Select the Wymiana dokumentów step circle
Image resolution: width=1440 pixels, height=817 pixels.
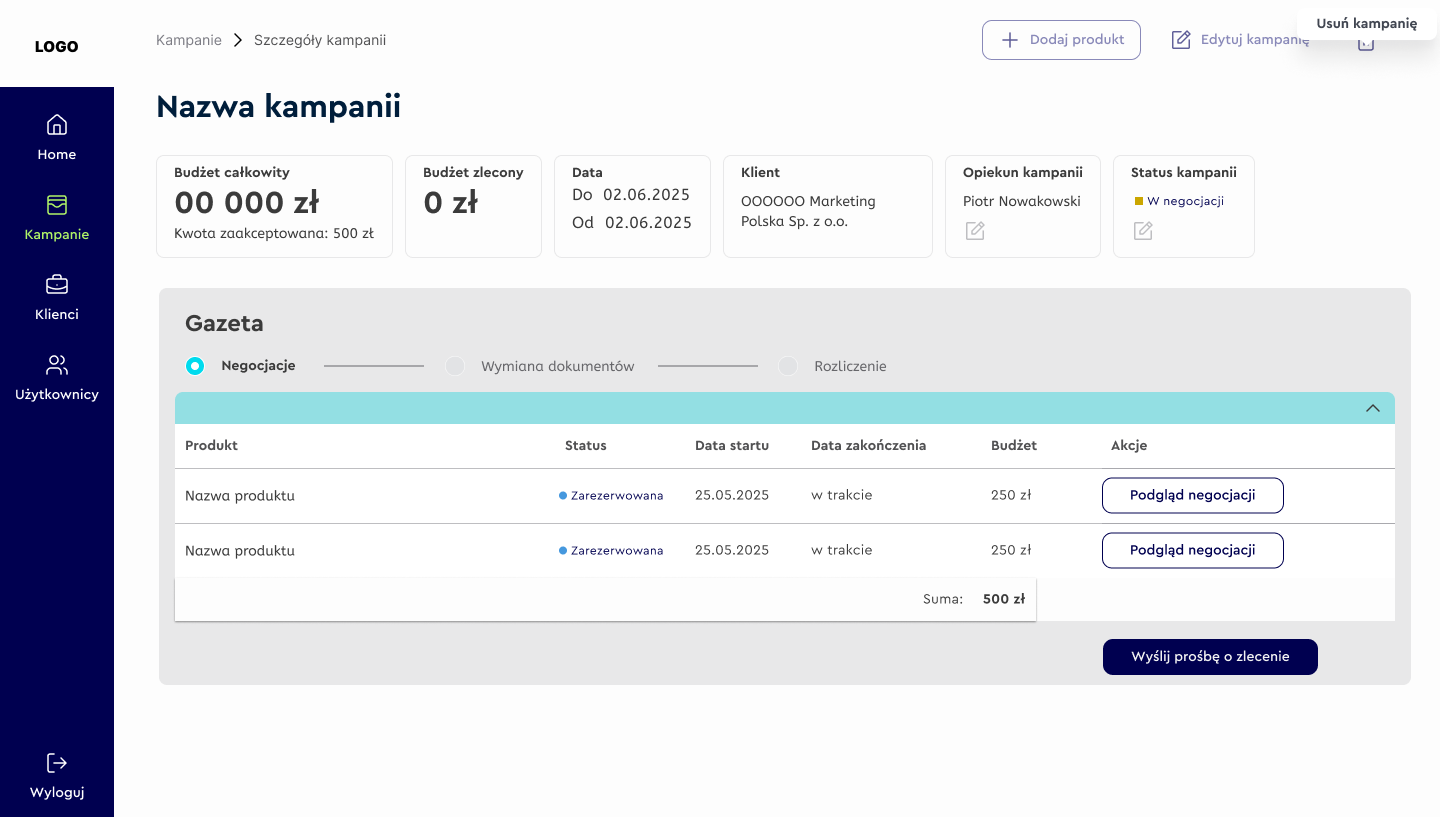pyautogui.click(x=455, y=366)
